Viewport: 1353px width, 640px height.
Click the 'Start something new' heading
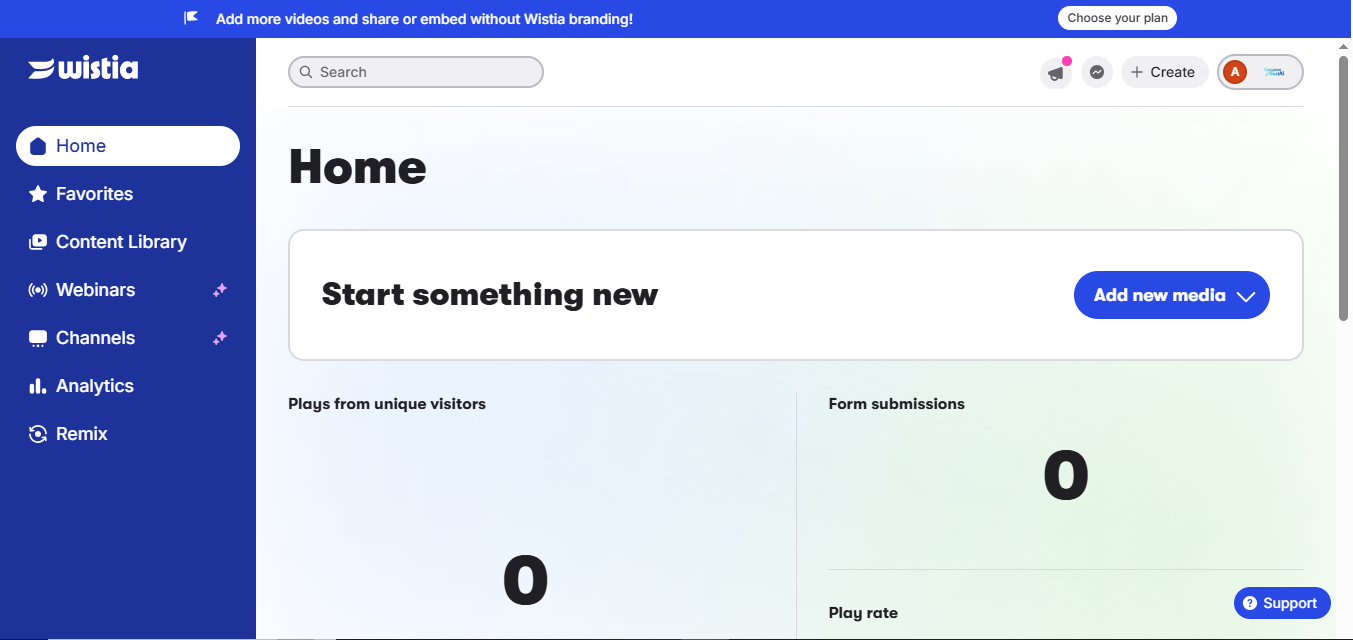(x=490, y=295)
